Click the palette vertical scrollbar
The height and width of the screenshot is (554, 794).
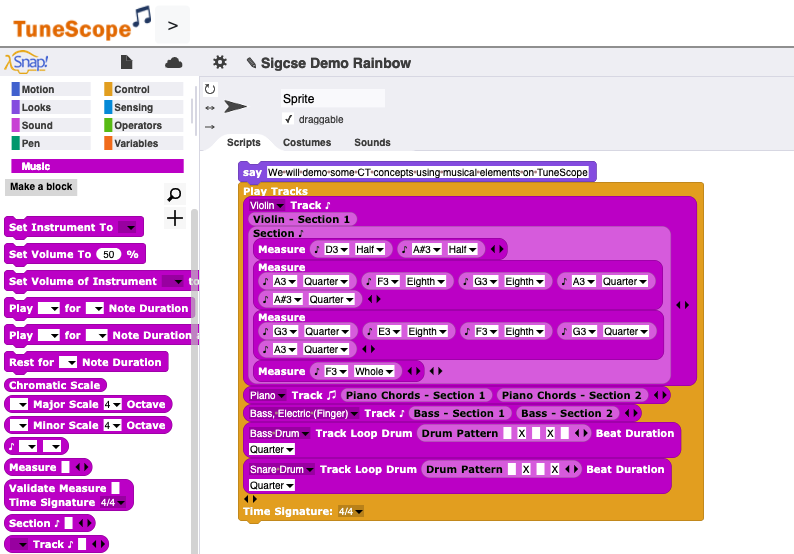(194, 380)
